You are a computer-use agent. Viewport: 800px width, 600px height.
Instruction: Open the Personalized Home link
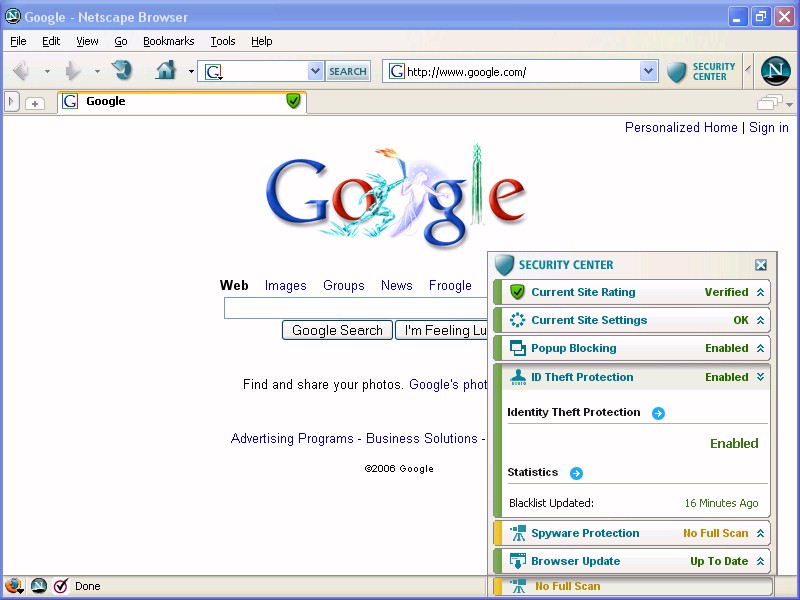coord(681,128)
